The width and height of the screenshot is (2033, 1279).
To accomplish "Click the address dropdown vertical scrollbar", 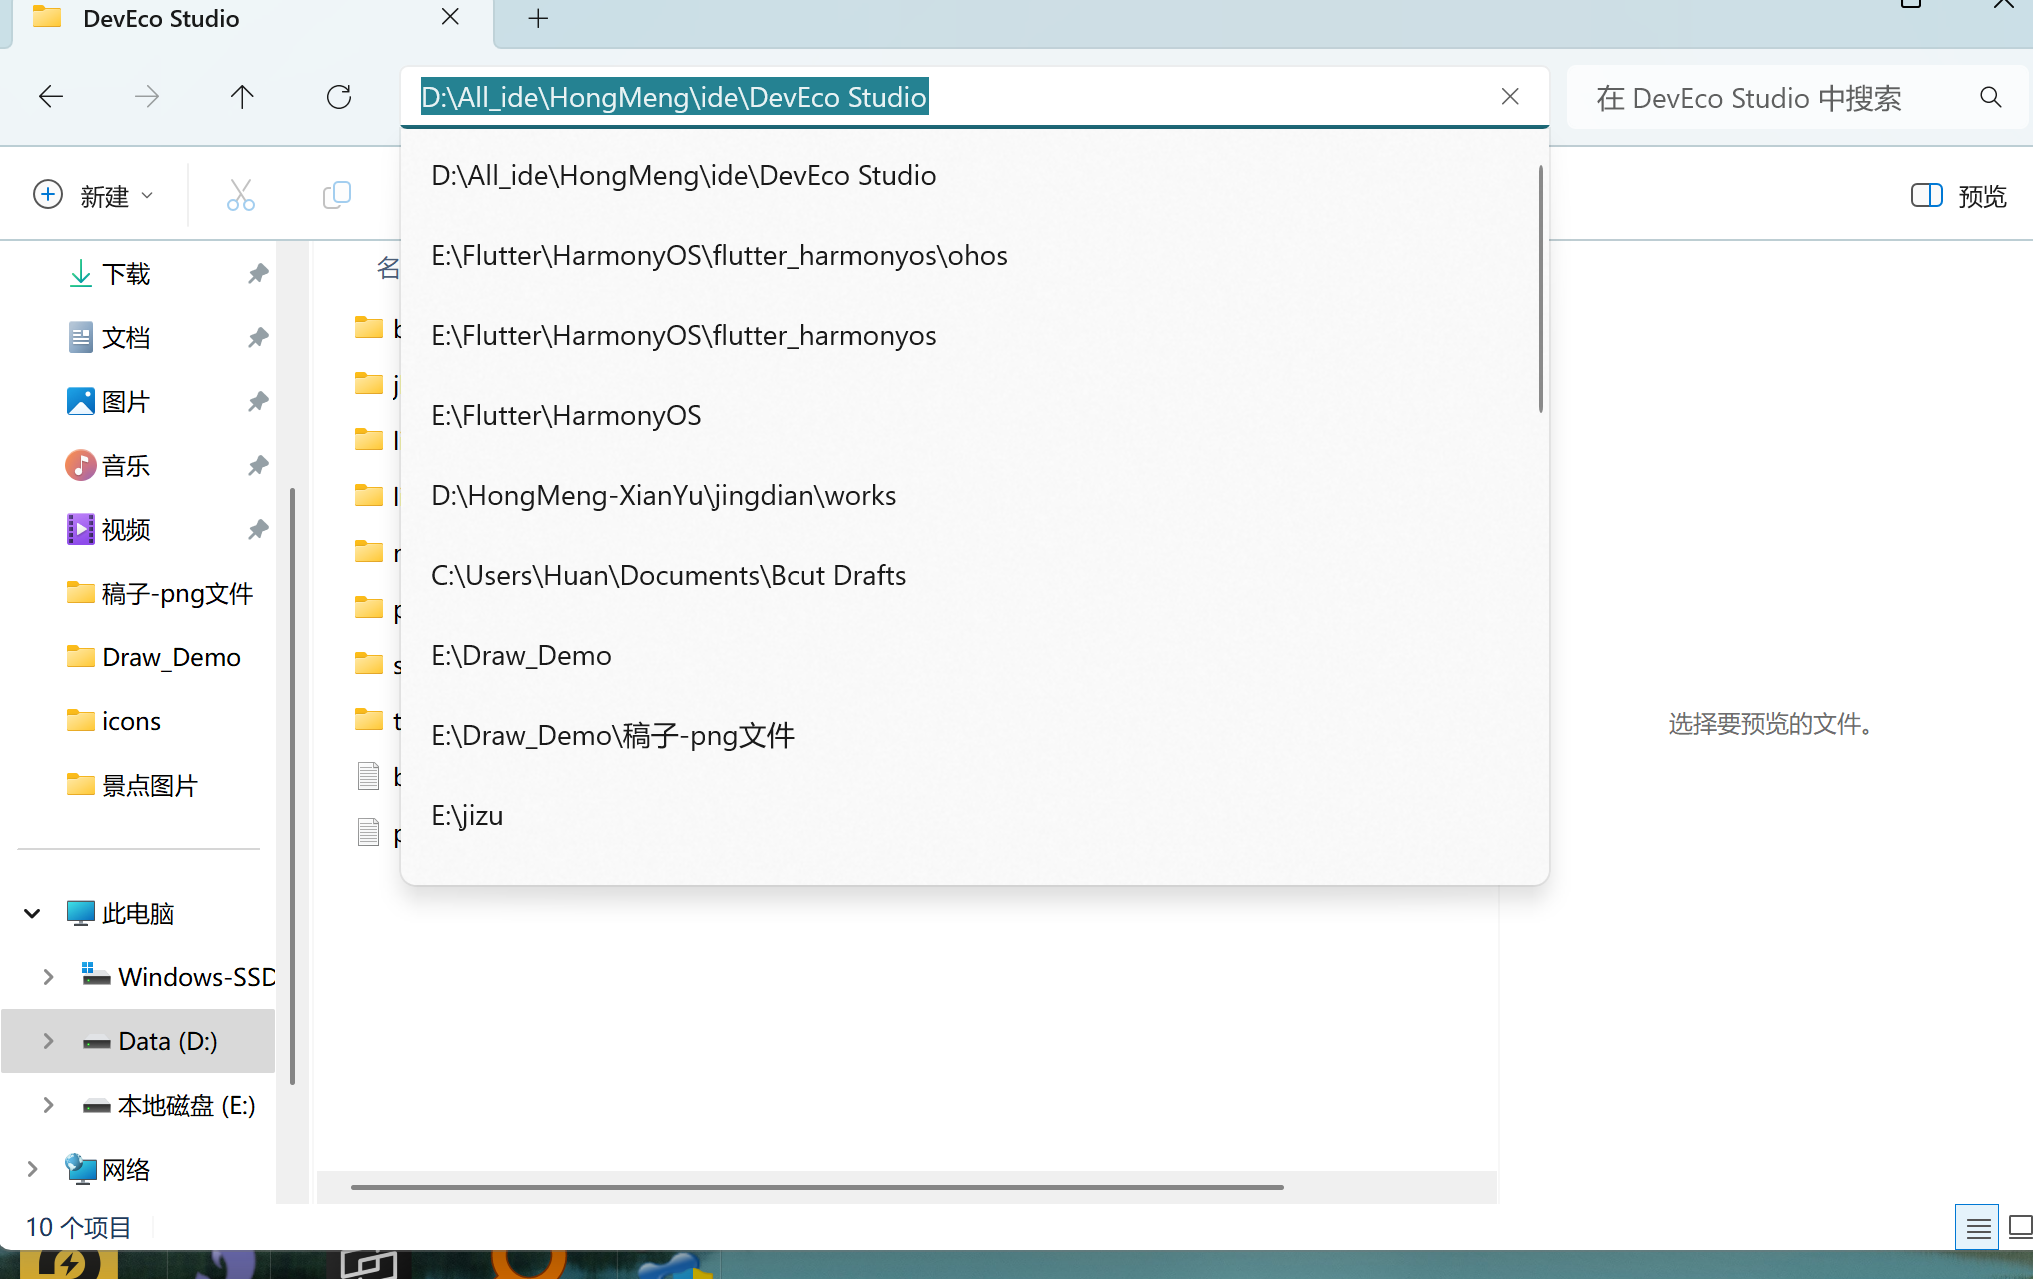I will click(1540, 290).
